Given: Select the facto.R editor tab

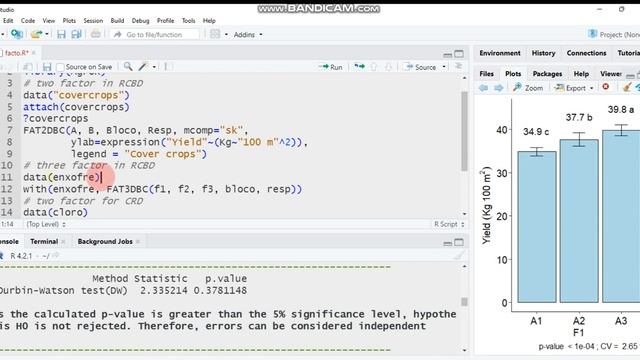Looking at the screenshot, I should [16, 53].
